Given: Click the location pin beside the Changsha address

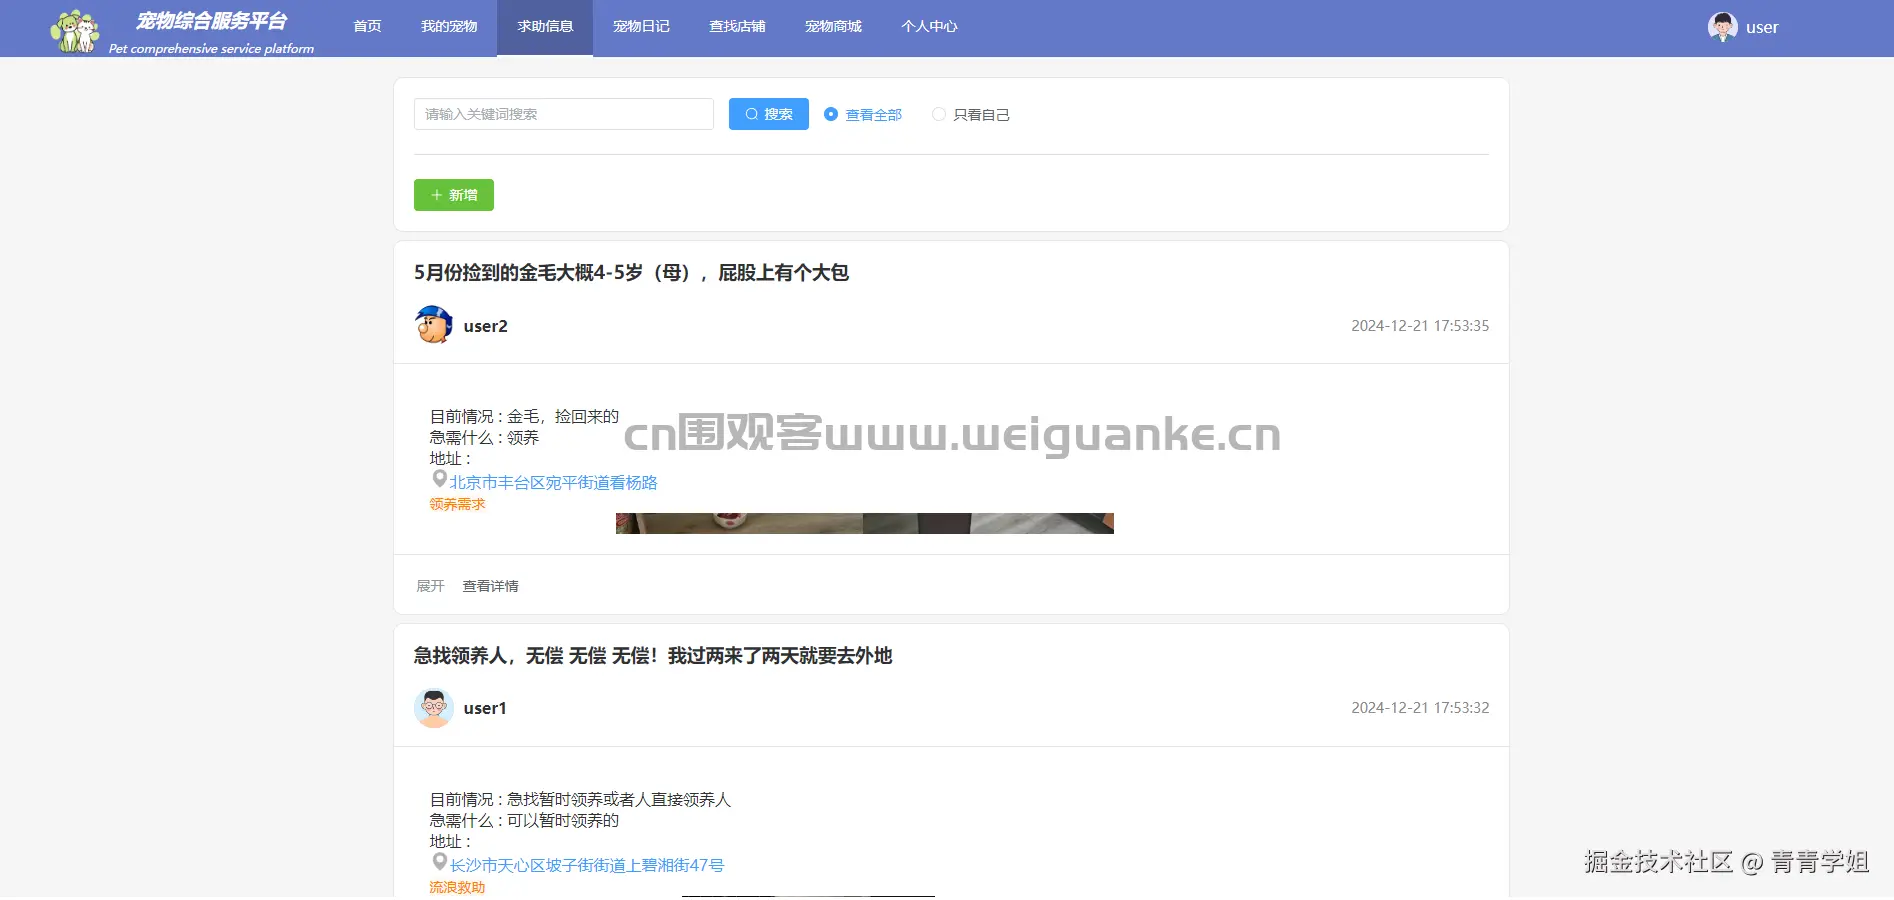Looking at the screenshot, I should [439, 861].
